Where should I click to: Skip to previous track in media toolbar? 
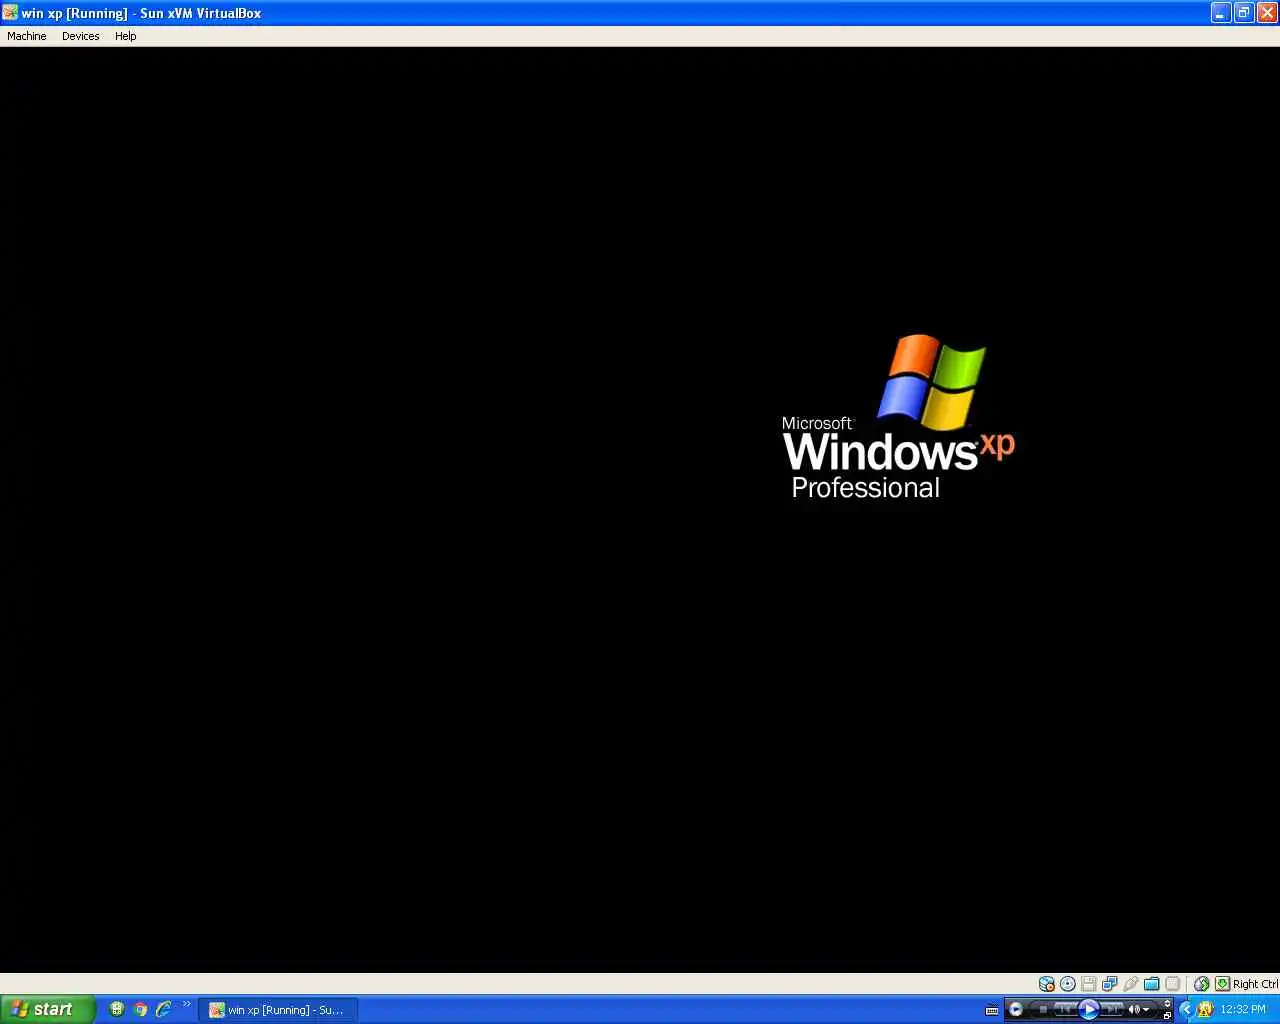pos(1065,1009)
